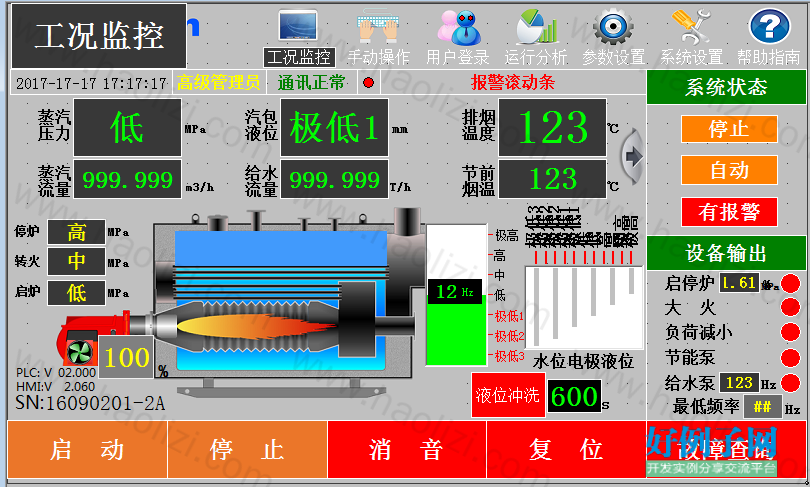Image resolution: width=810 pixels, height=487 pixels.
Task: Click the 报警滚动条 alarm text
Action: click(512, 82)
